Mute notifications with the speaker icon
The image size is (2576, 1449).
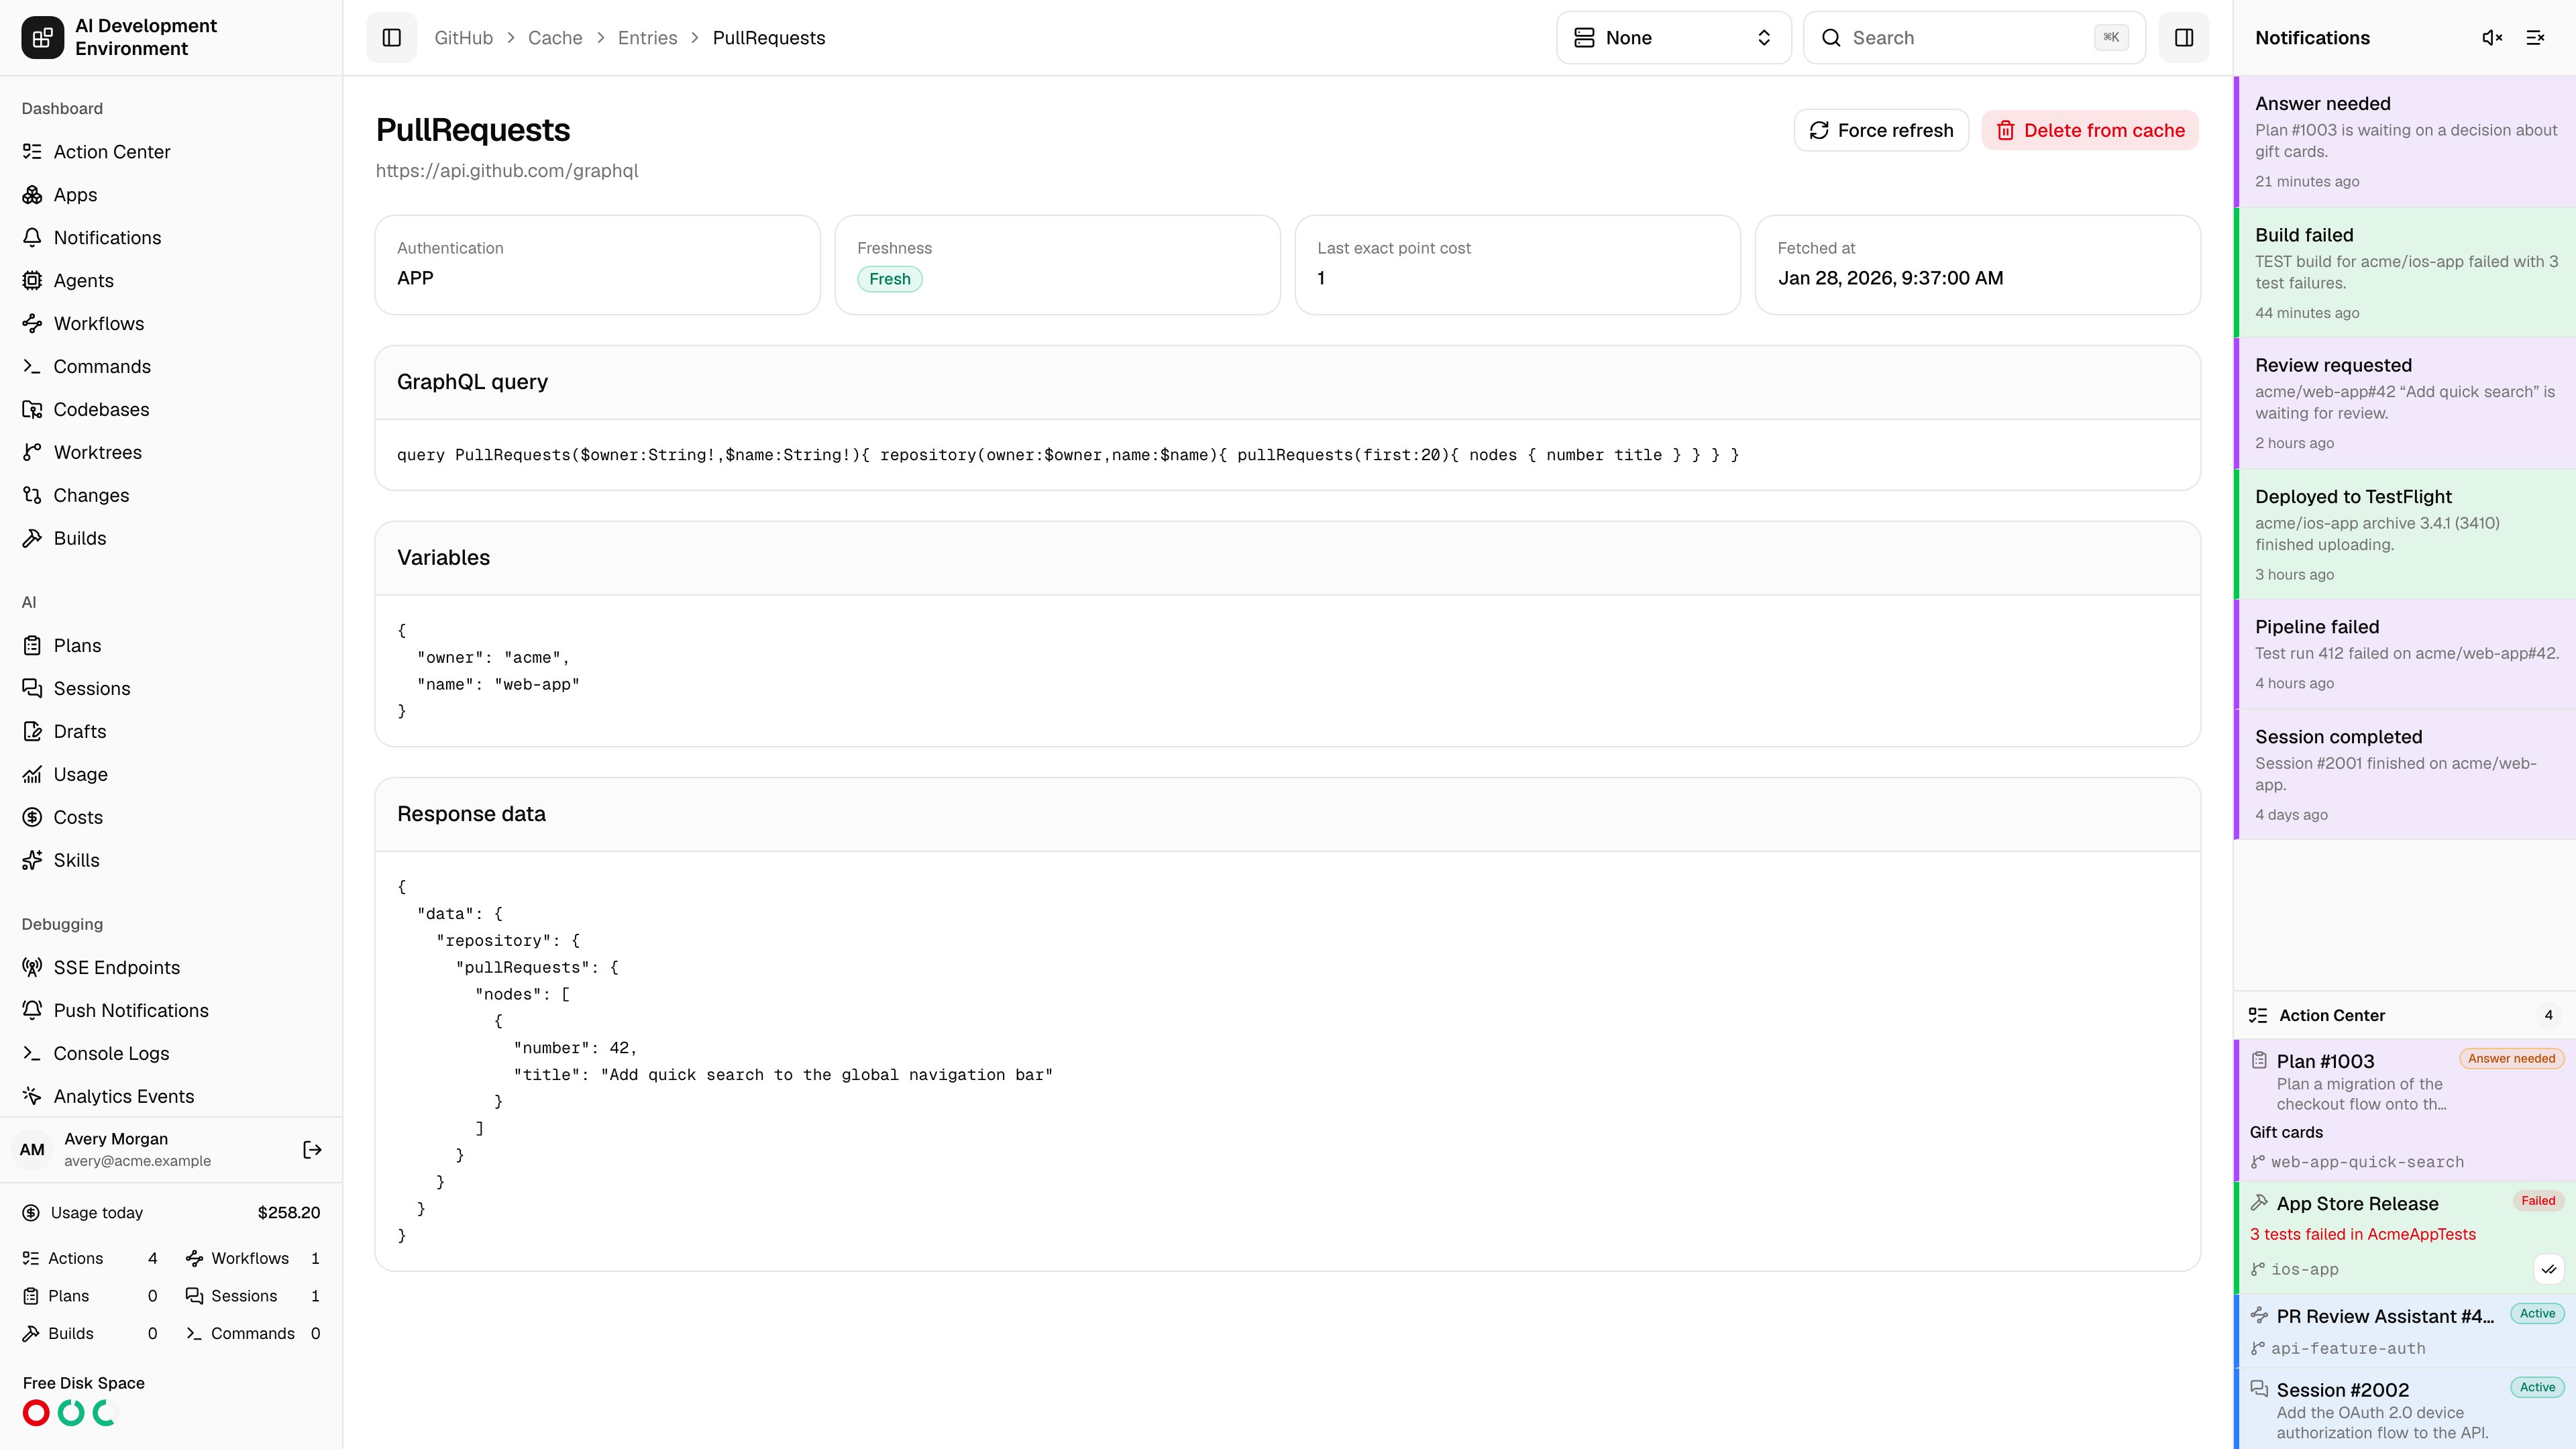click(x=2492, y=38)
